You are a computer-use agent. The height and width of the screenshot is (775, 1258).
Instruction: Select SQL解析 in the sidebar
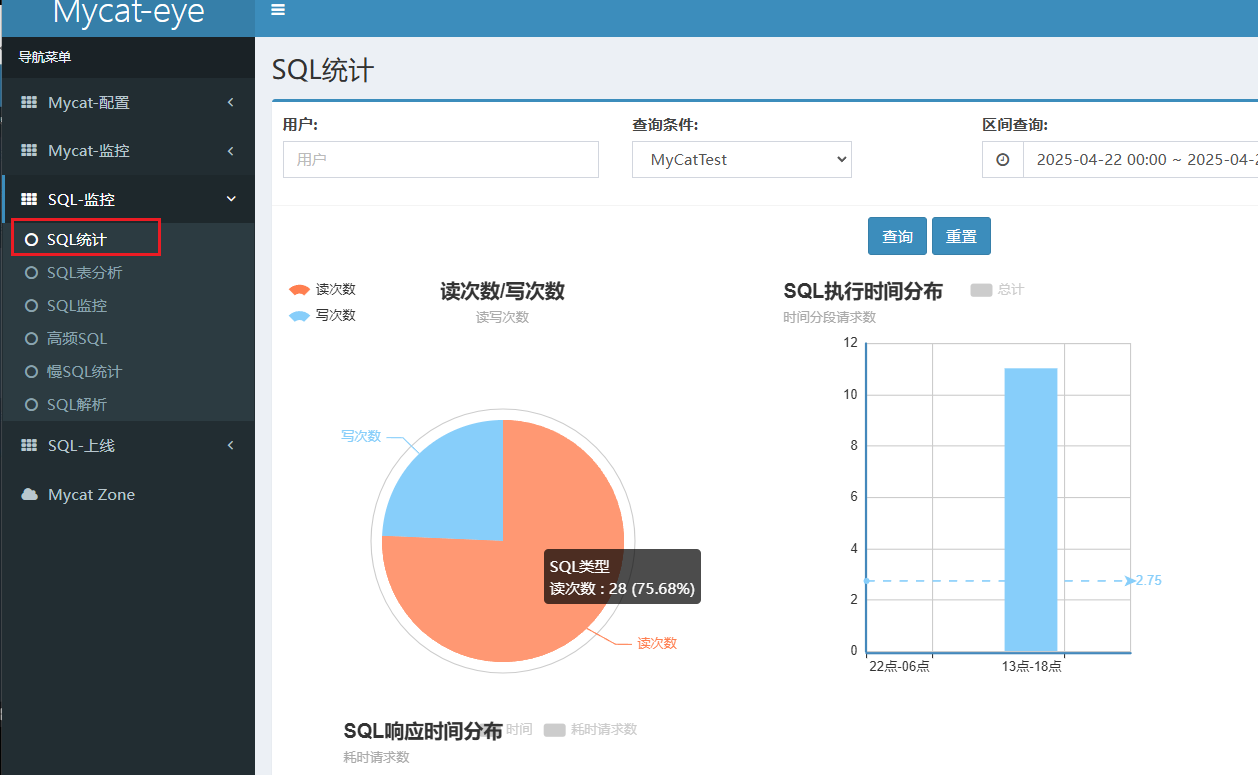[x=77, y=405]
